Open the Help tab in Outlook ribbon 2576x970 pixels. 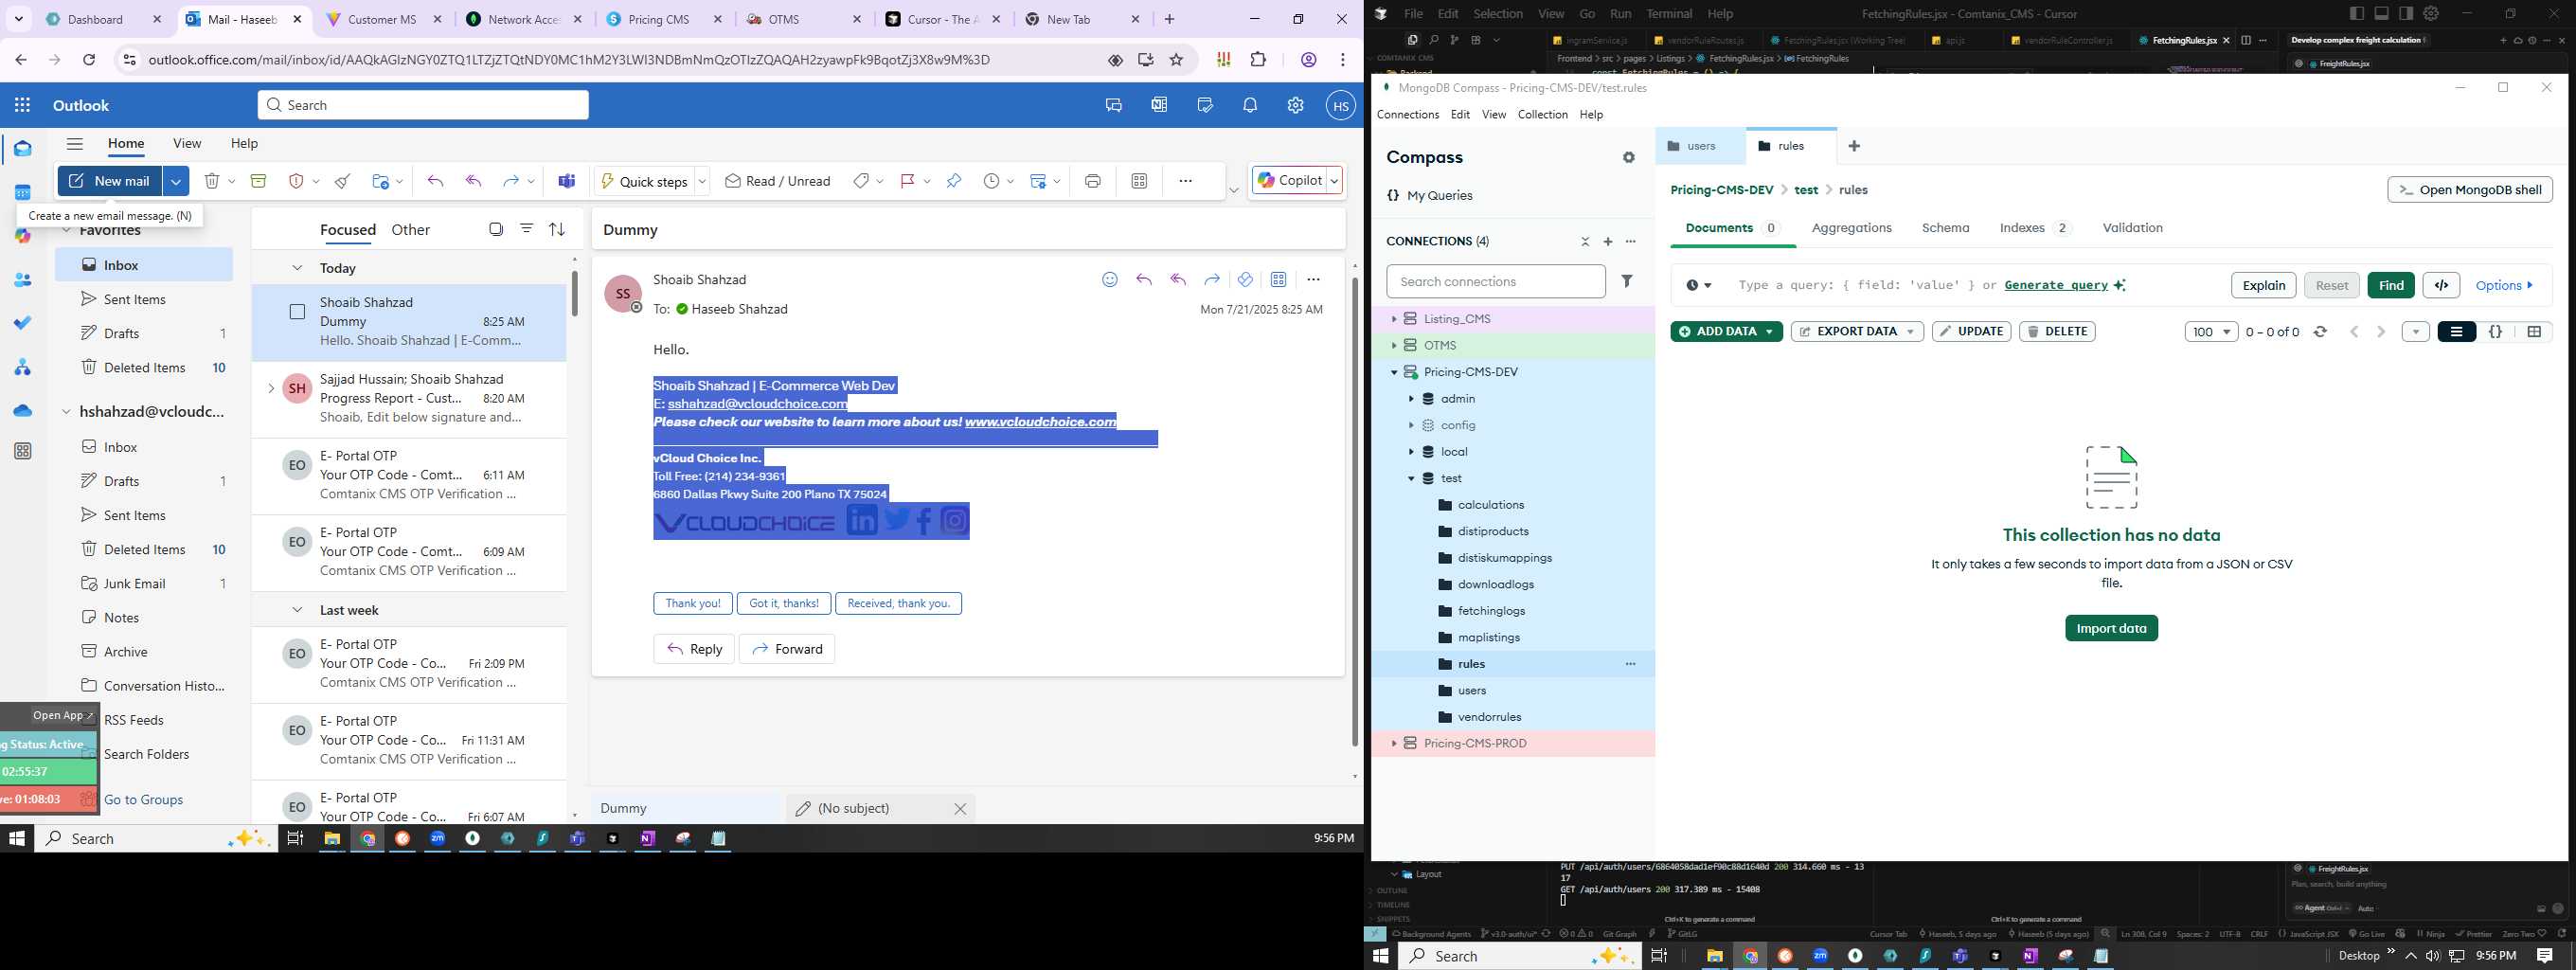(x=244, y=143)
